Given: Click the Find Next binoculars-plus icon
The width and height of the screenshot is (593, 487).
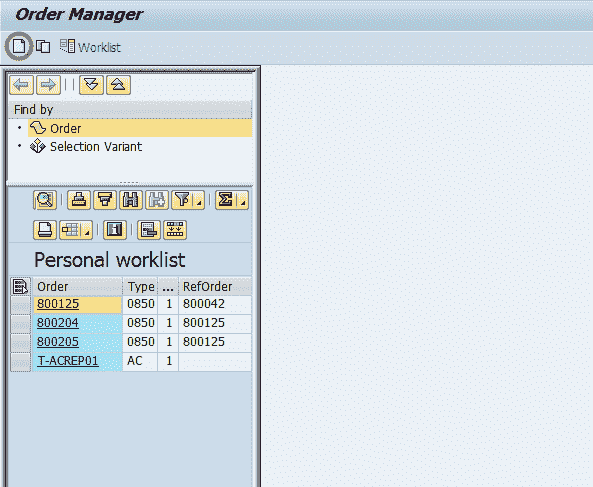Looking at the screenshot, I should click(157, 200).
